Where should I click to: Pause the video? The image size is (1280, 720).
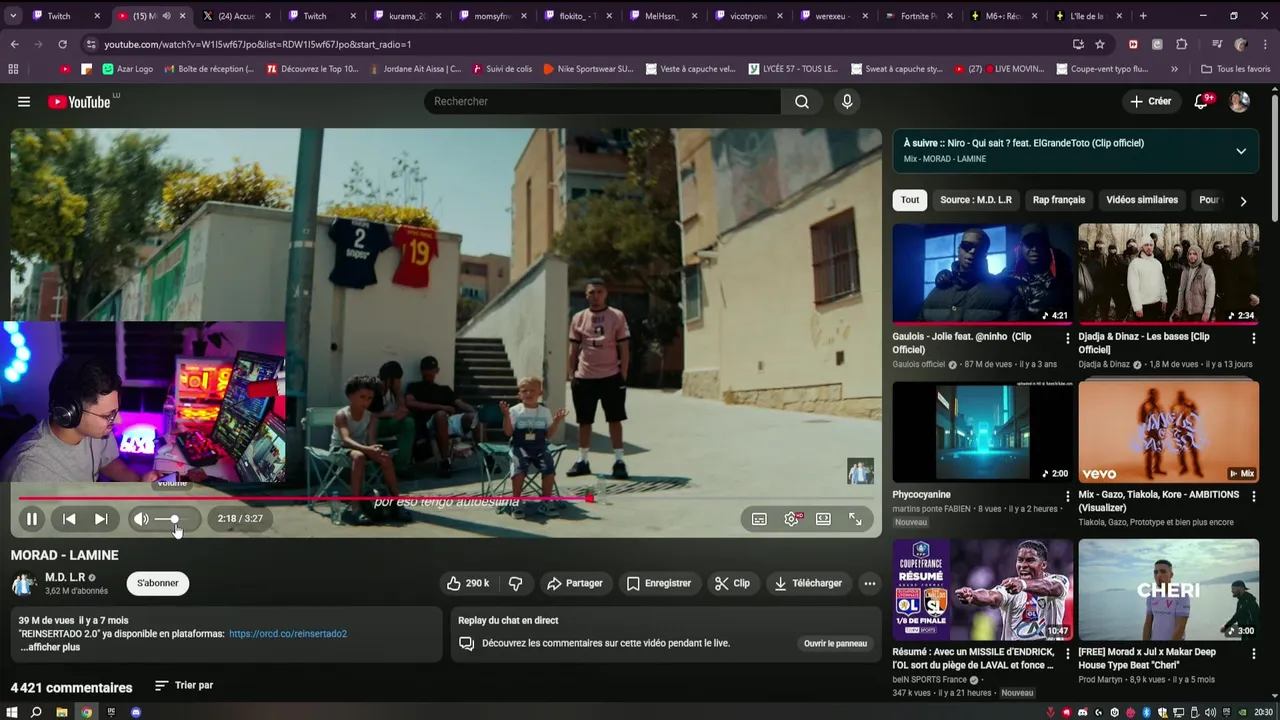pyautogui.click(x=32, y=519)
